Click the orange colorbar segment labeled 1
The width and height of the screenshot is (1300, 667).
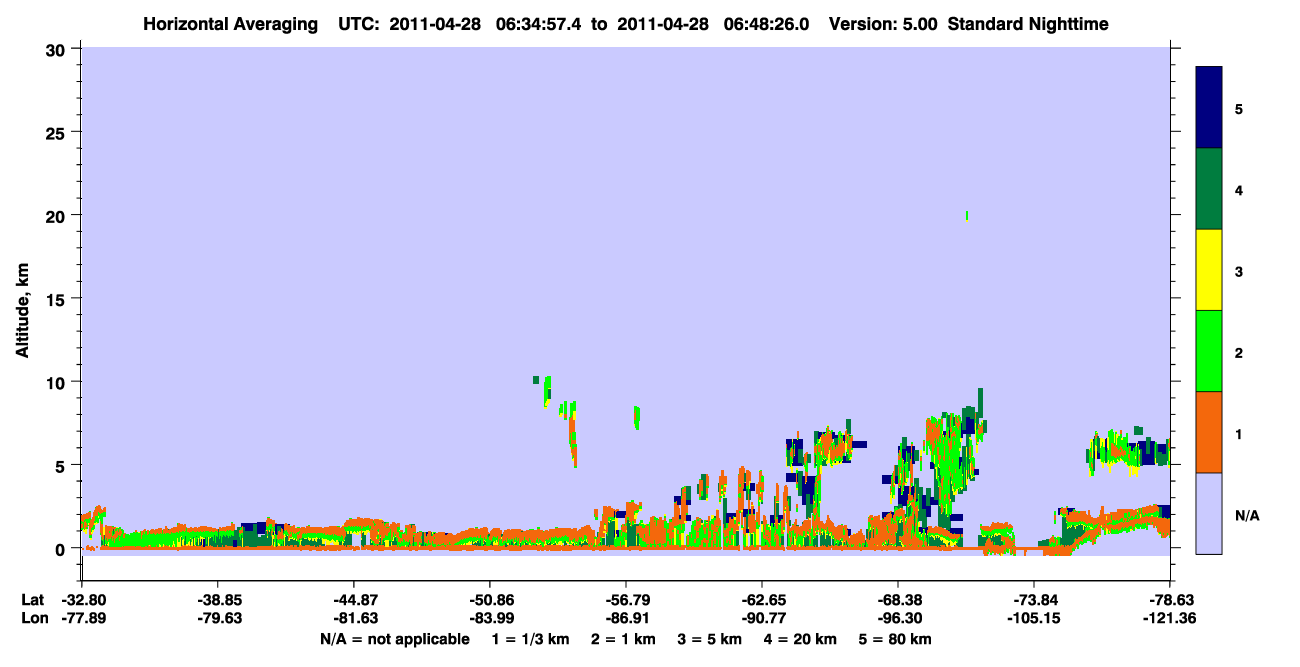1209,432
